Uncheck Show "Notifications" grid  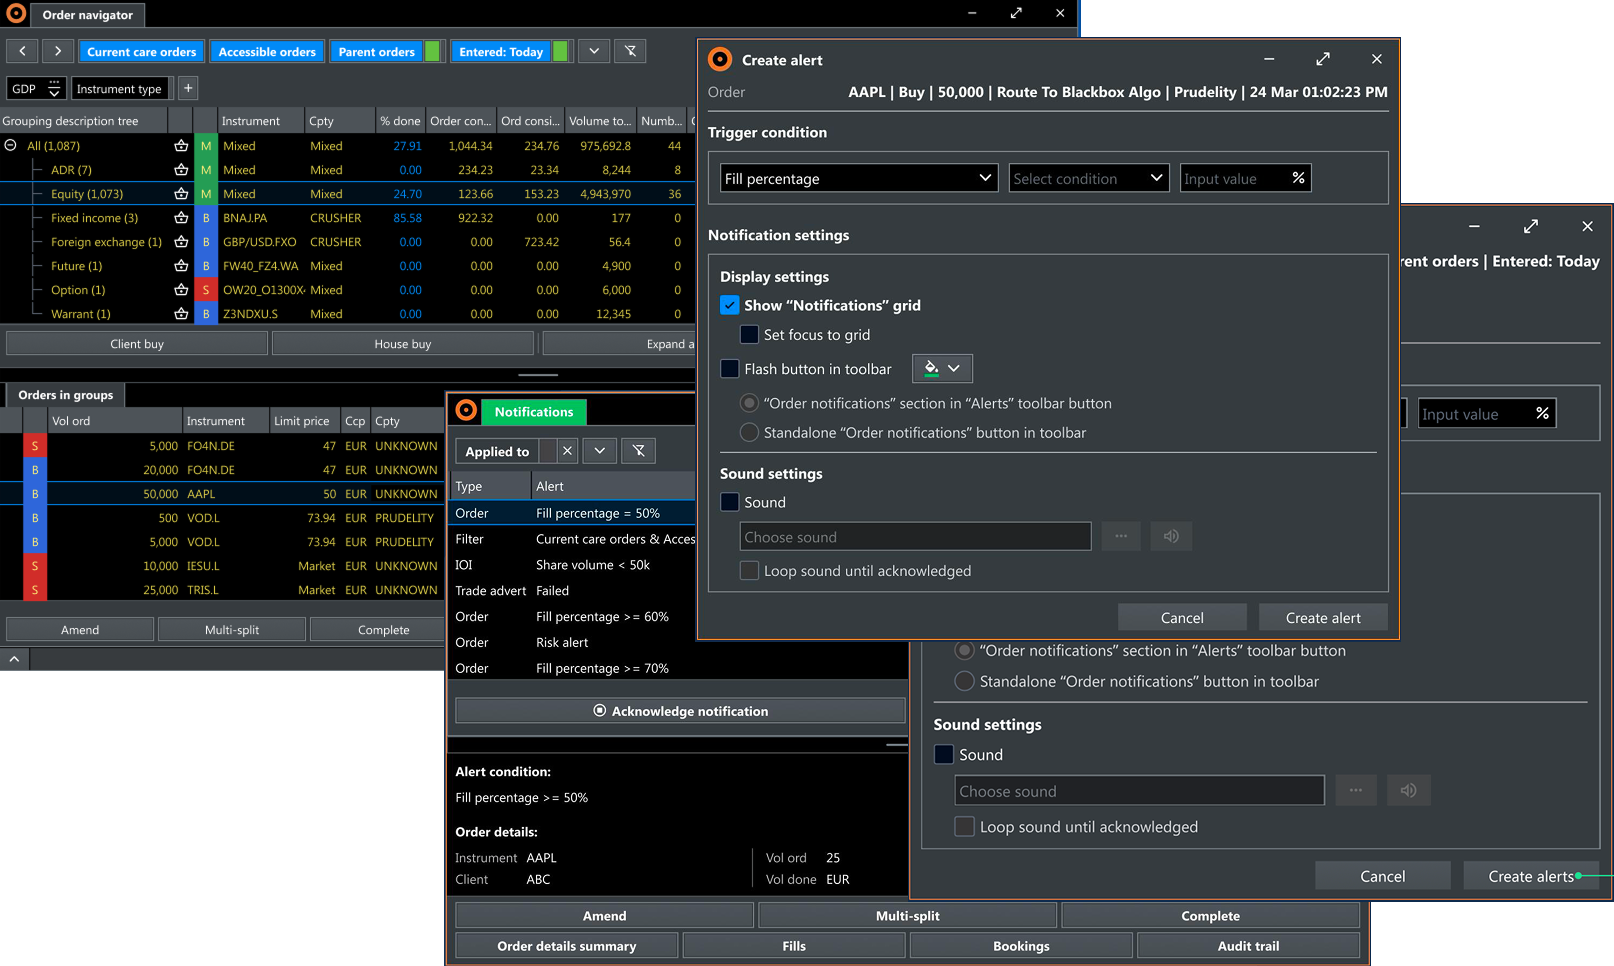(x=730, y=305)
